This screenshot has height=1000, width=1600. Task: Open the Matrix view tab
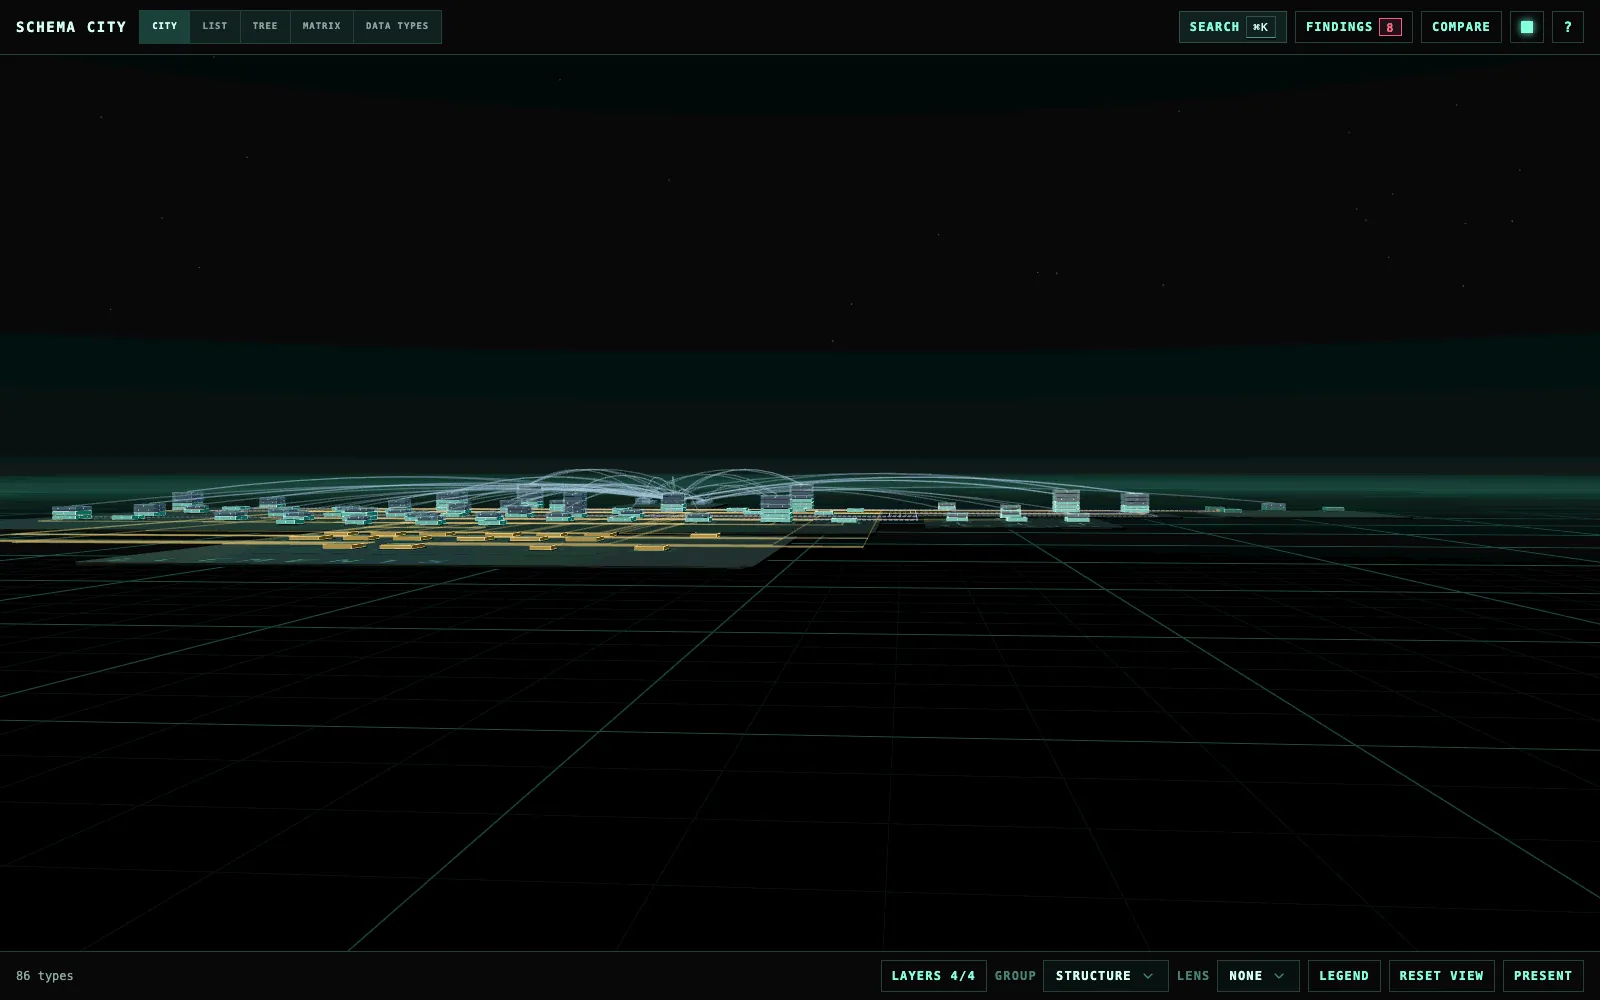pos(322,27)
